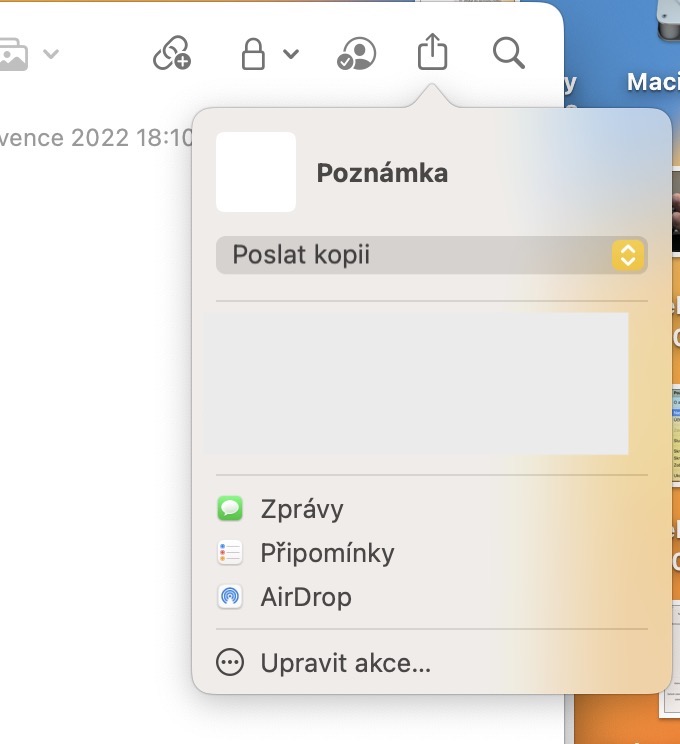Screen dimensions: 680x744
Task: Open "Upravit akce…" option
Action: coord(345,662)
